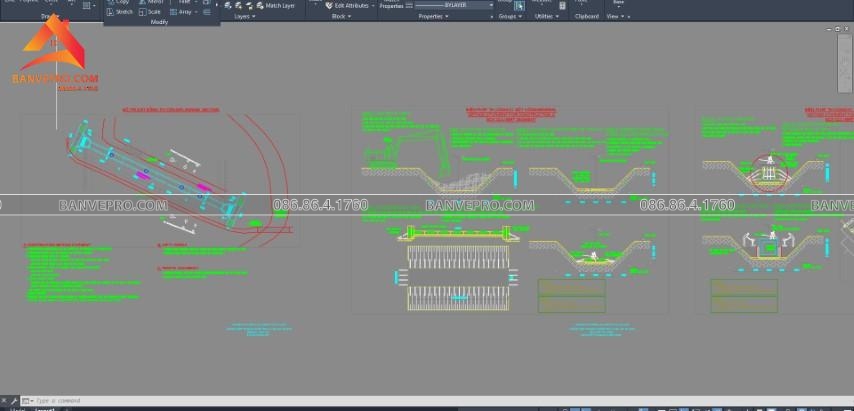Expand the Utilities panel title
Screen dimensions: 854x411
coord(545,16)
